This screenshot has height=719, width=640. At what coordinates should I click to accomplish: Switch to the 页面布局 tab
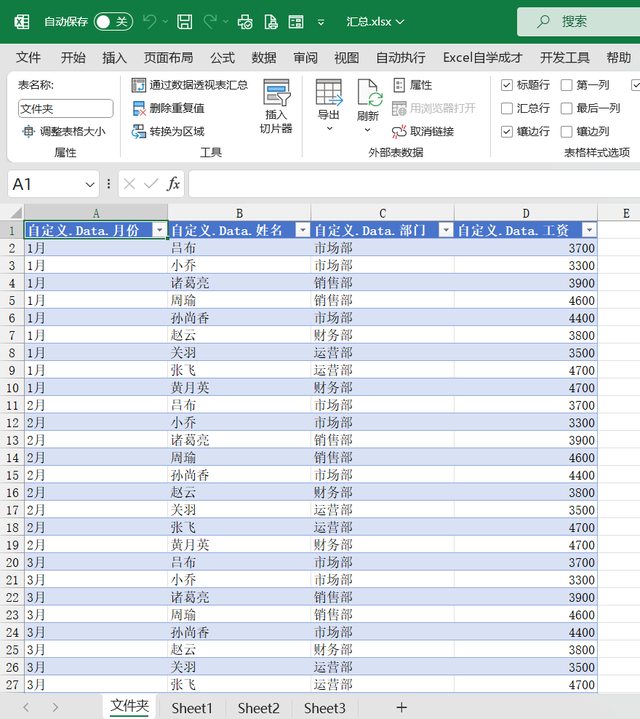tap(168, 58)
